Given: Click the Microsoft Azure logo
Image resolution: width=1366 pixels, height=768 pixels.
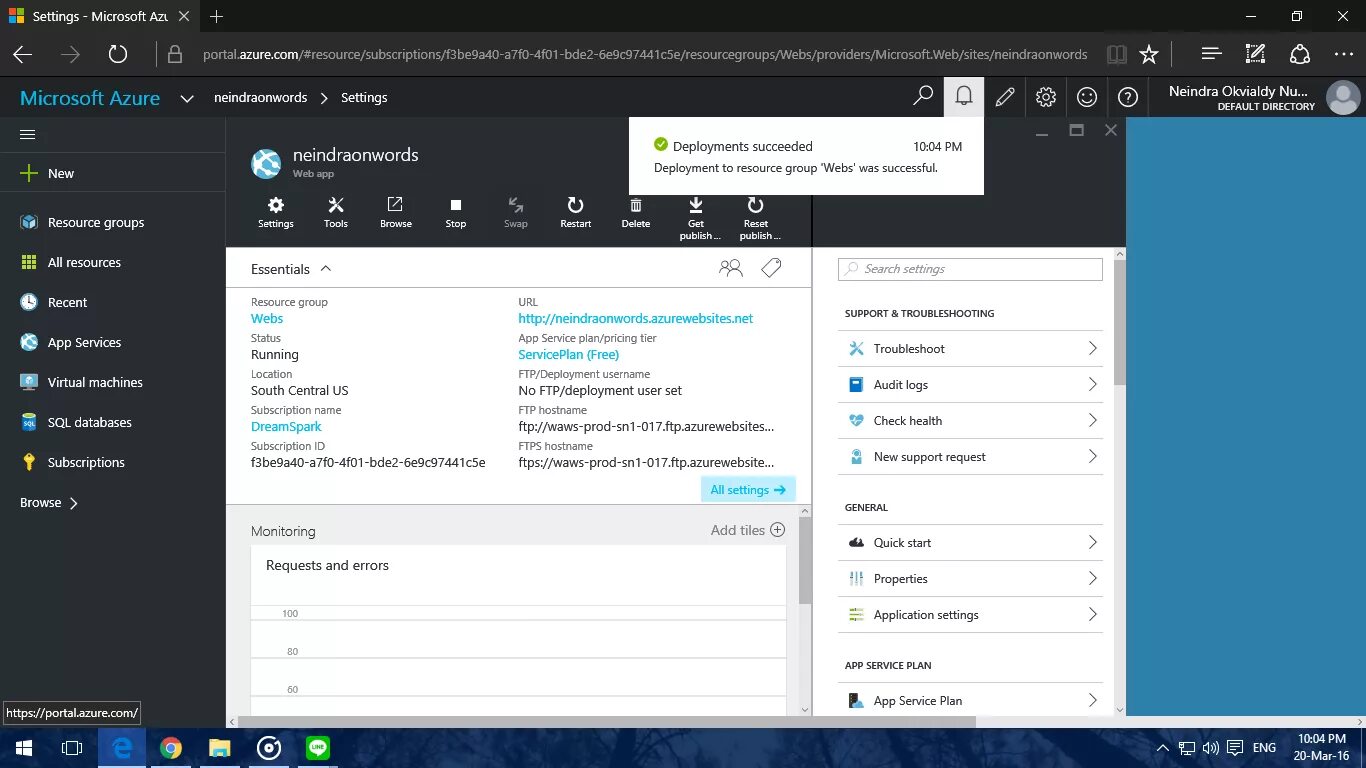Looking at the screenshot, I should 90,98.
